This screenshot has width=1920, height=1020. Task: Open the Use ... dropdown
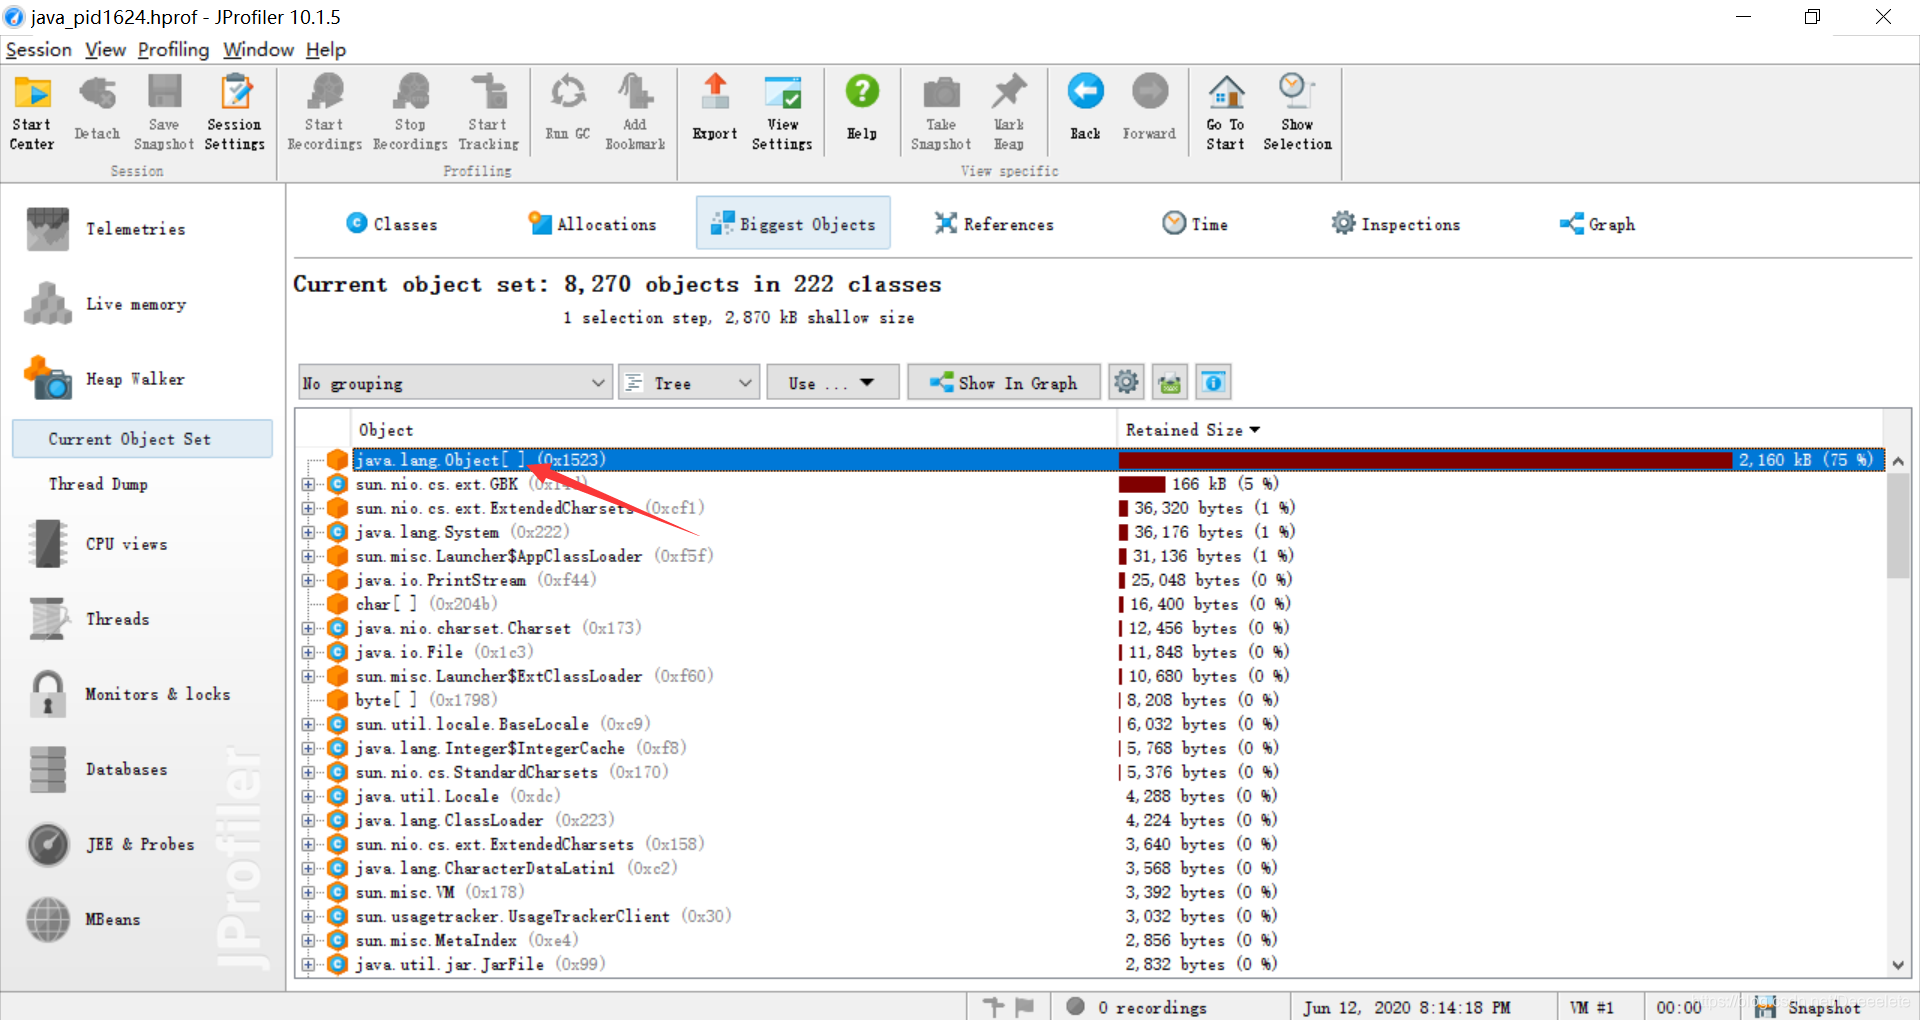832,383
